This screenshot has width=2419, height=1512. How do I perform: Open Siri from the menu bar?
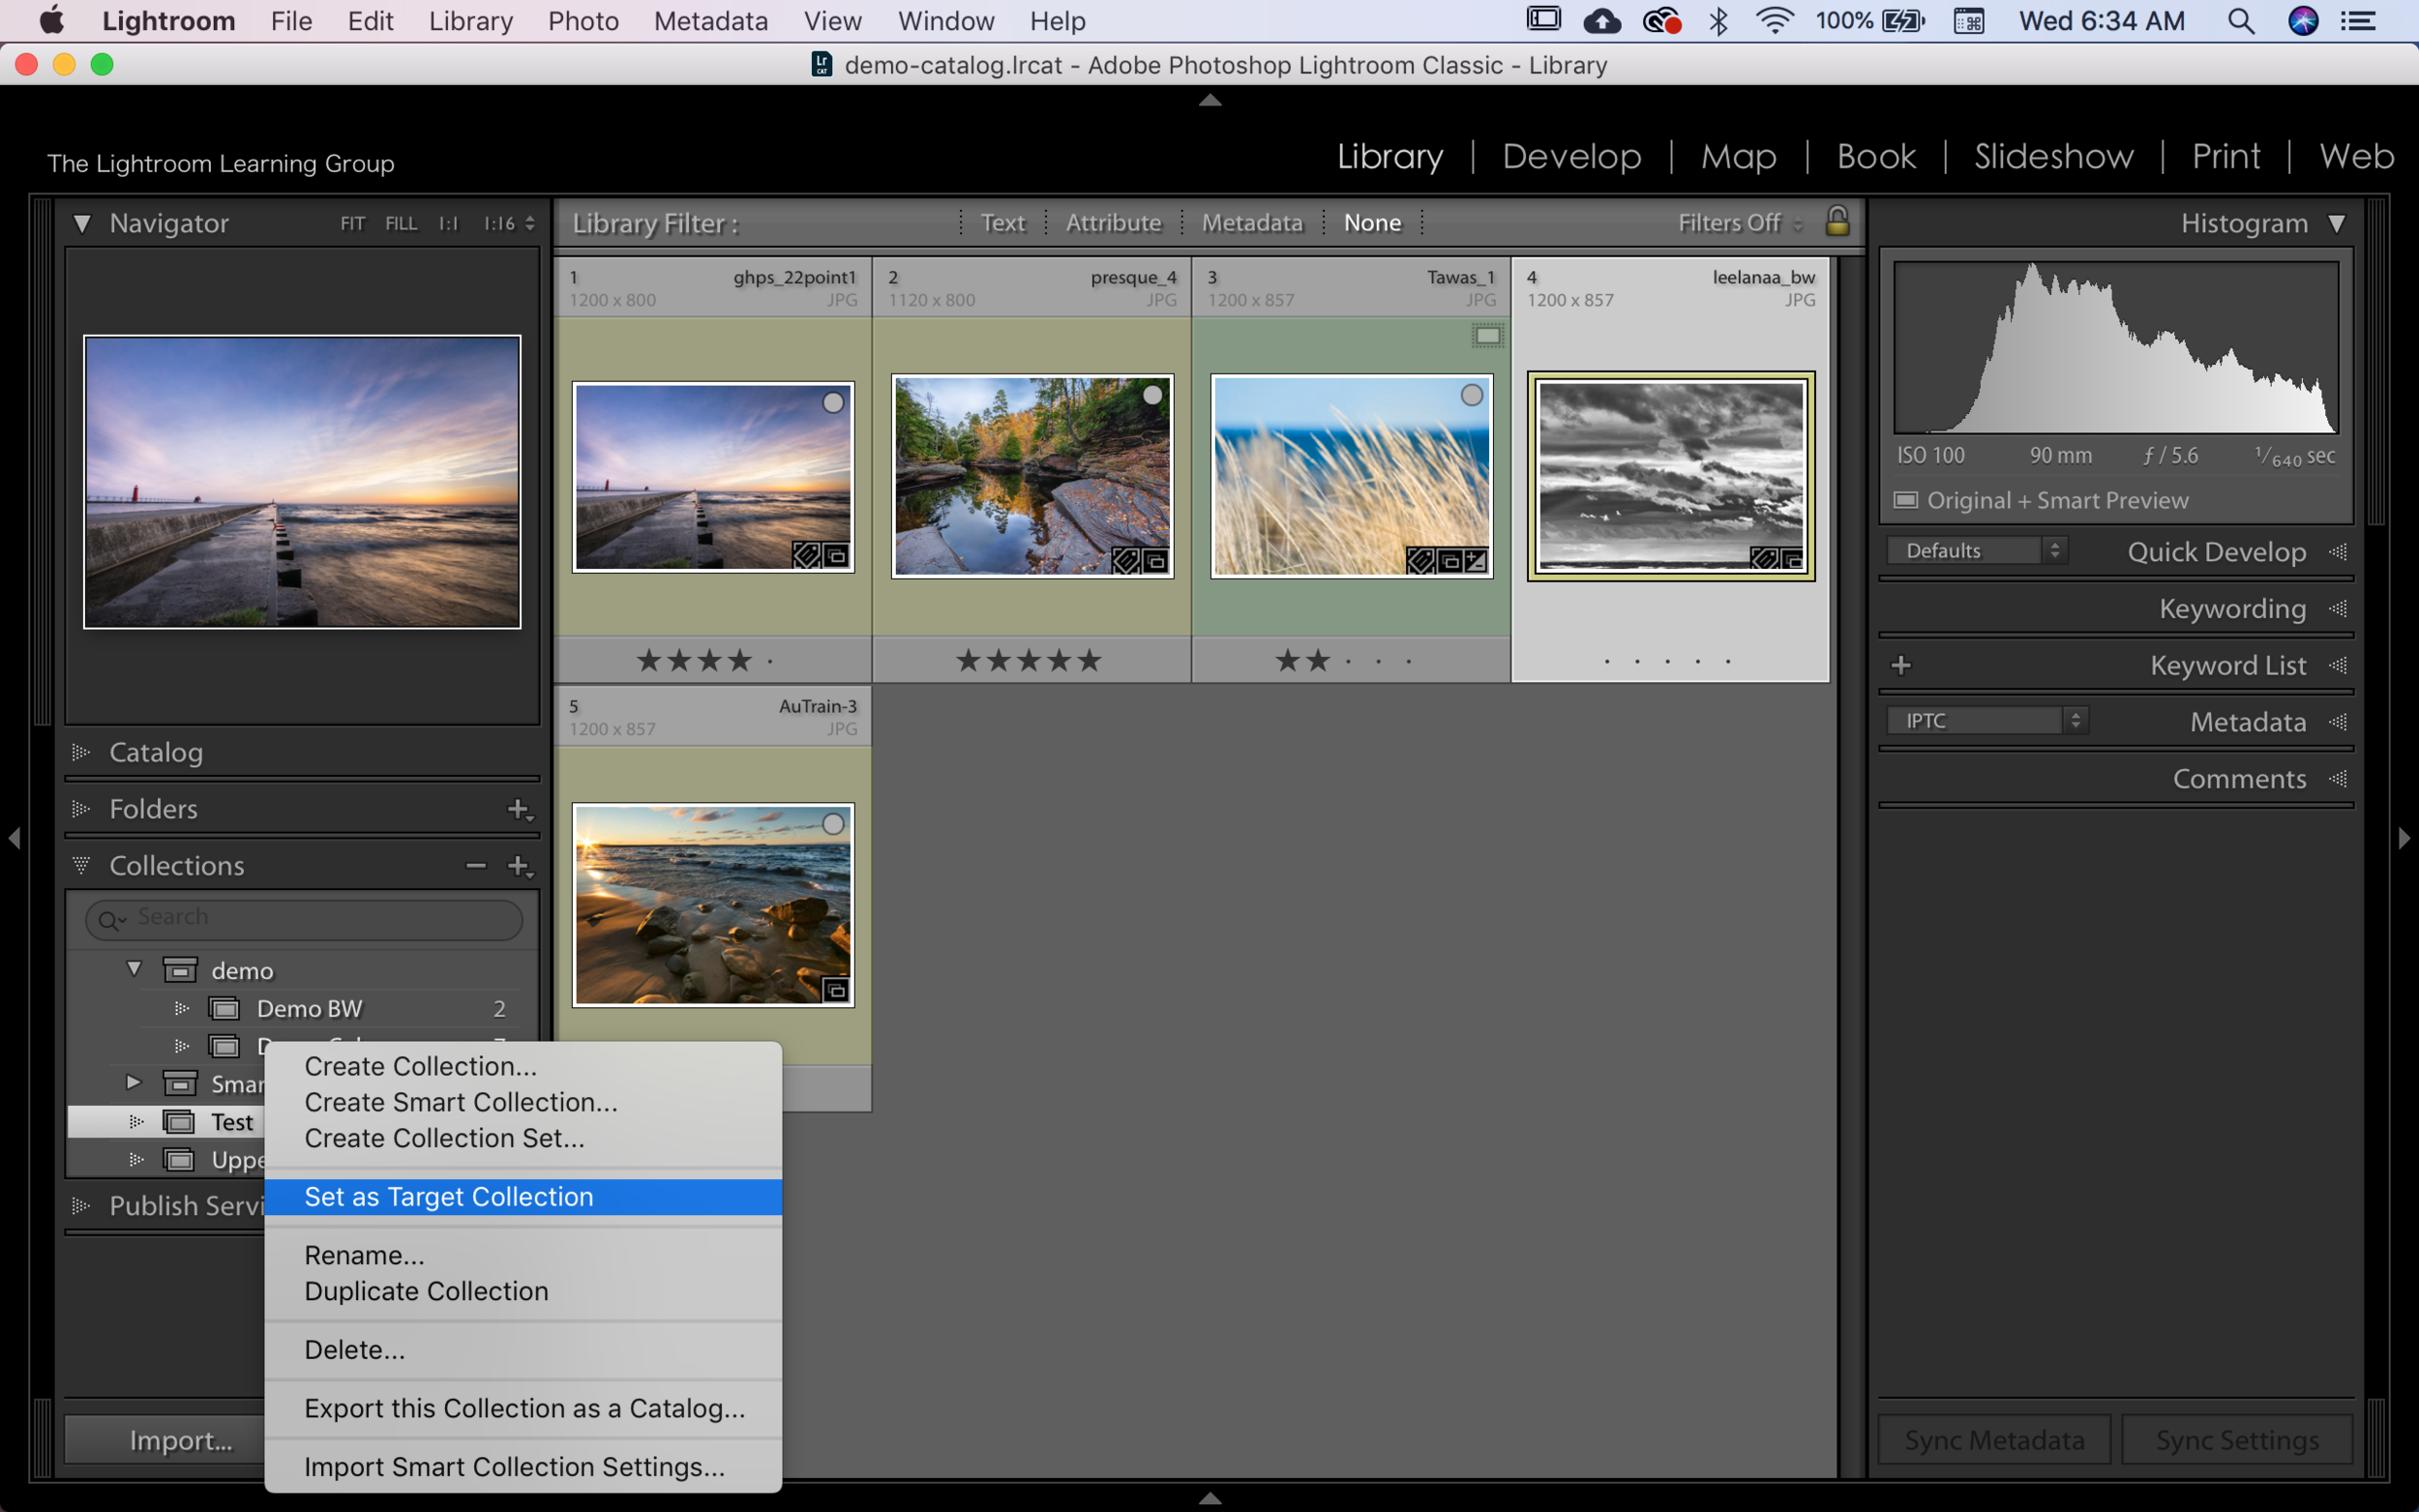2303,21
